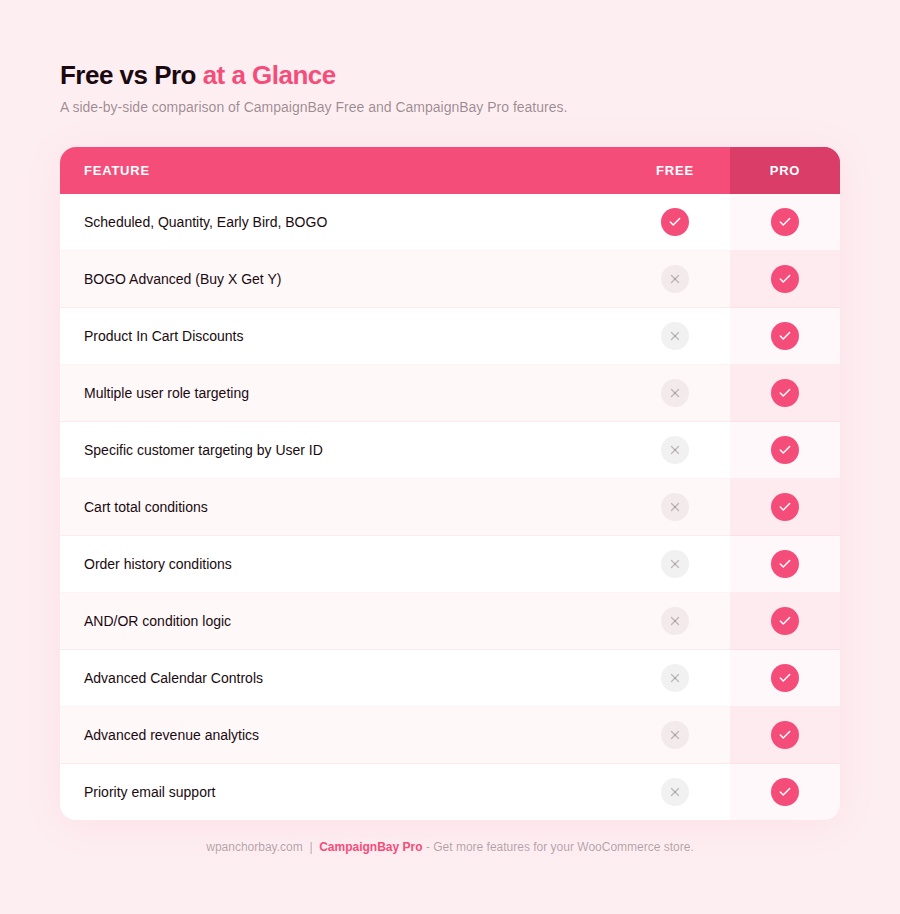
Task: Click Free X icon for AND/OR condition logic
Action: pyautogui.click(x=675, y=621)
